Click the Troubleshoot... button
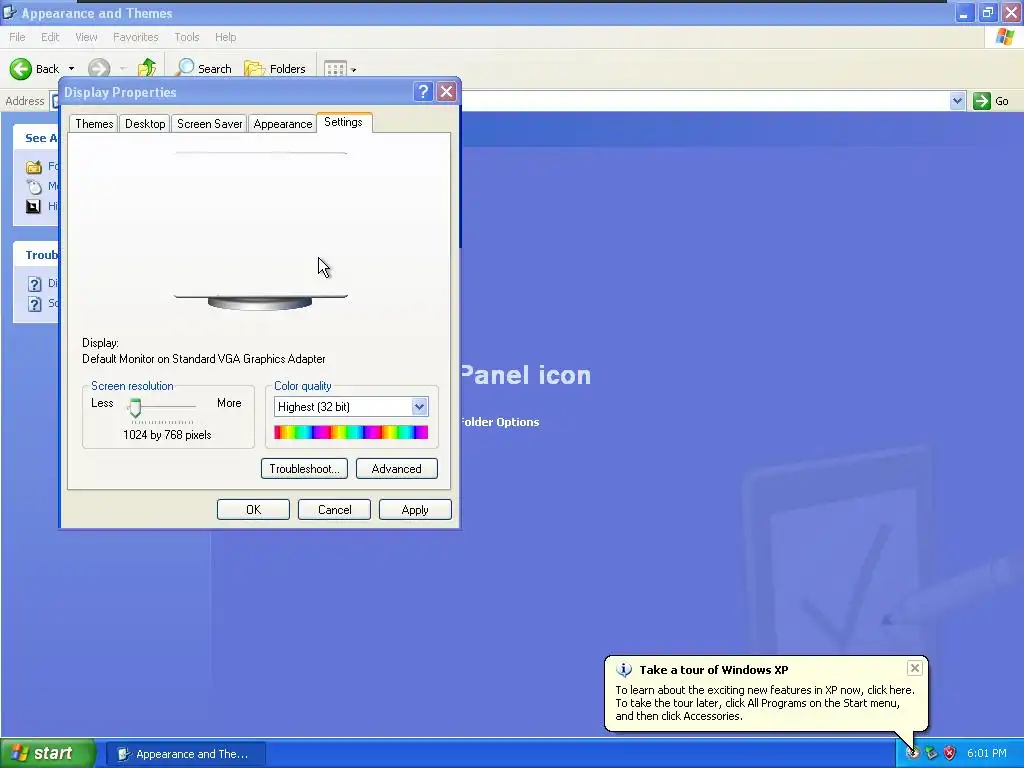Viewport: 1024px width, 768px height. (x=304, y=469)
